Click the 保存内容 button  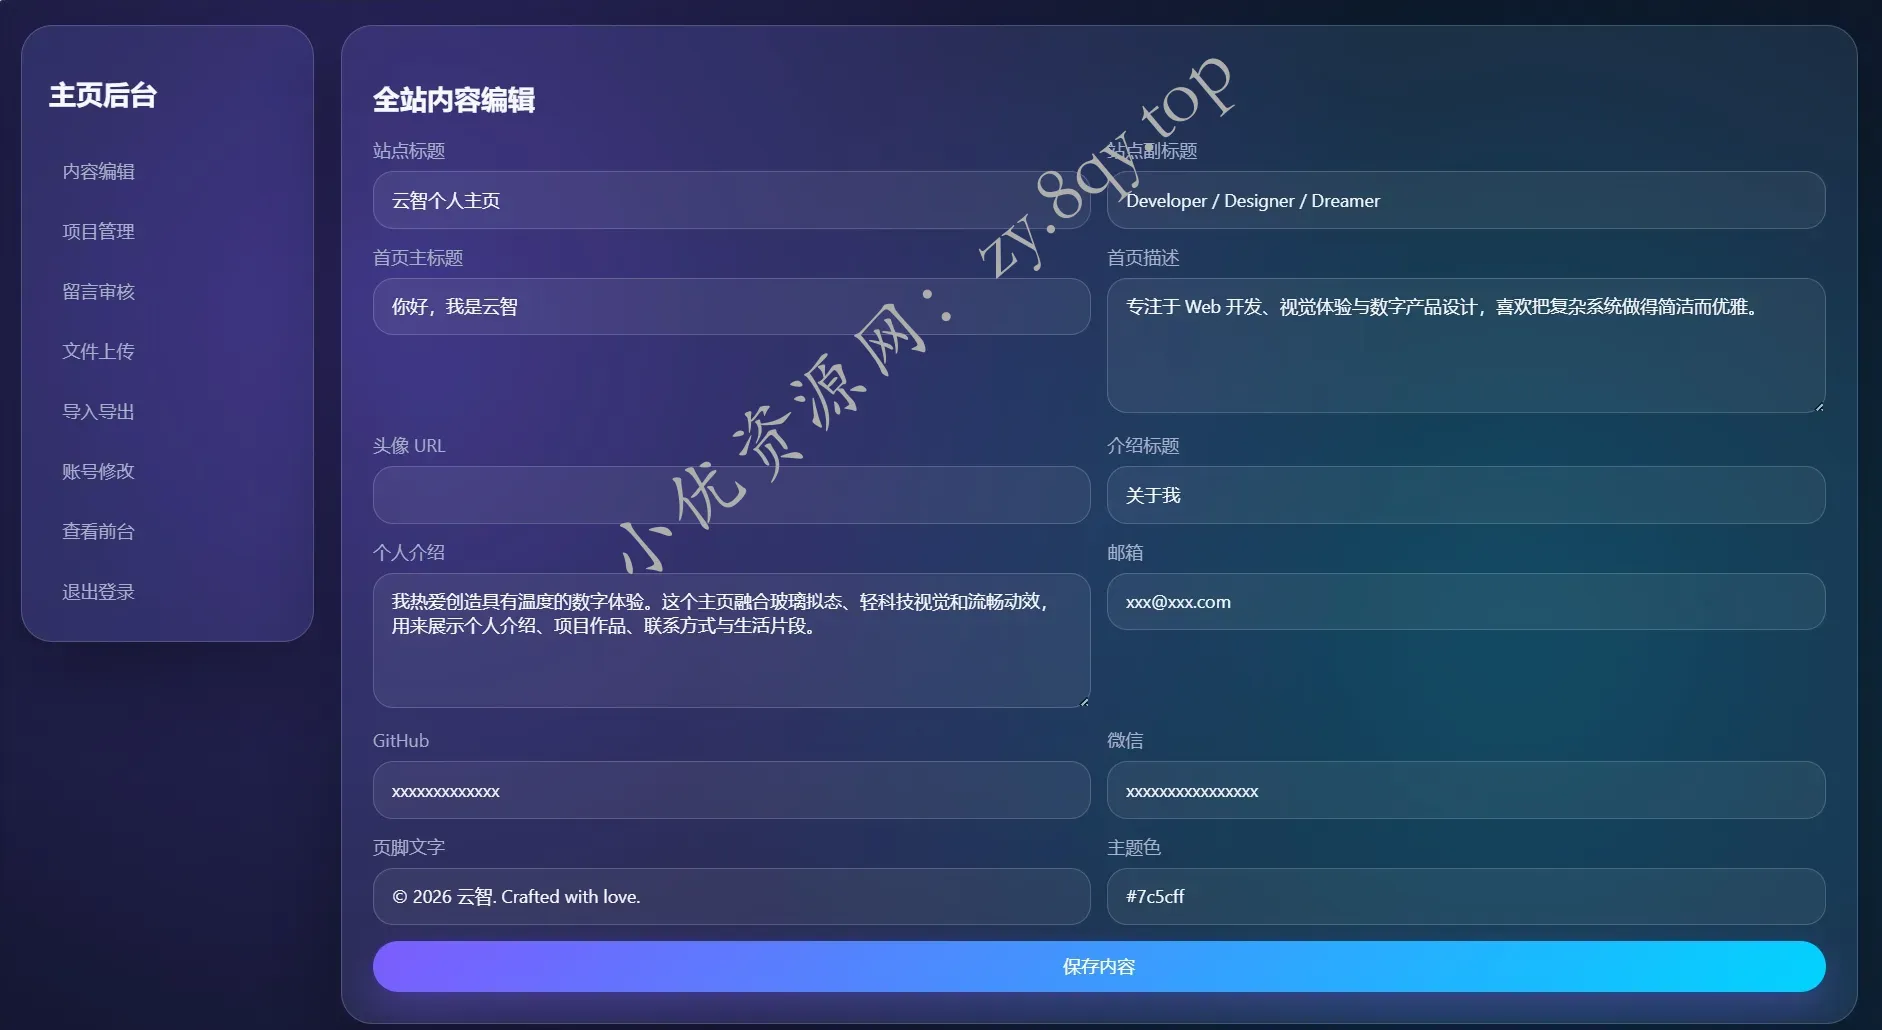click(1099, 966)
